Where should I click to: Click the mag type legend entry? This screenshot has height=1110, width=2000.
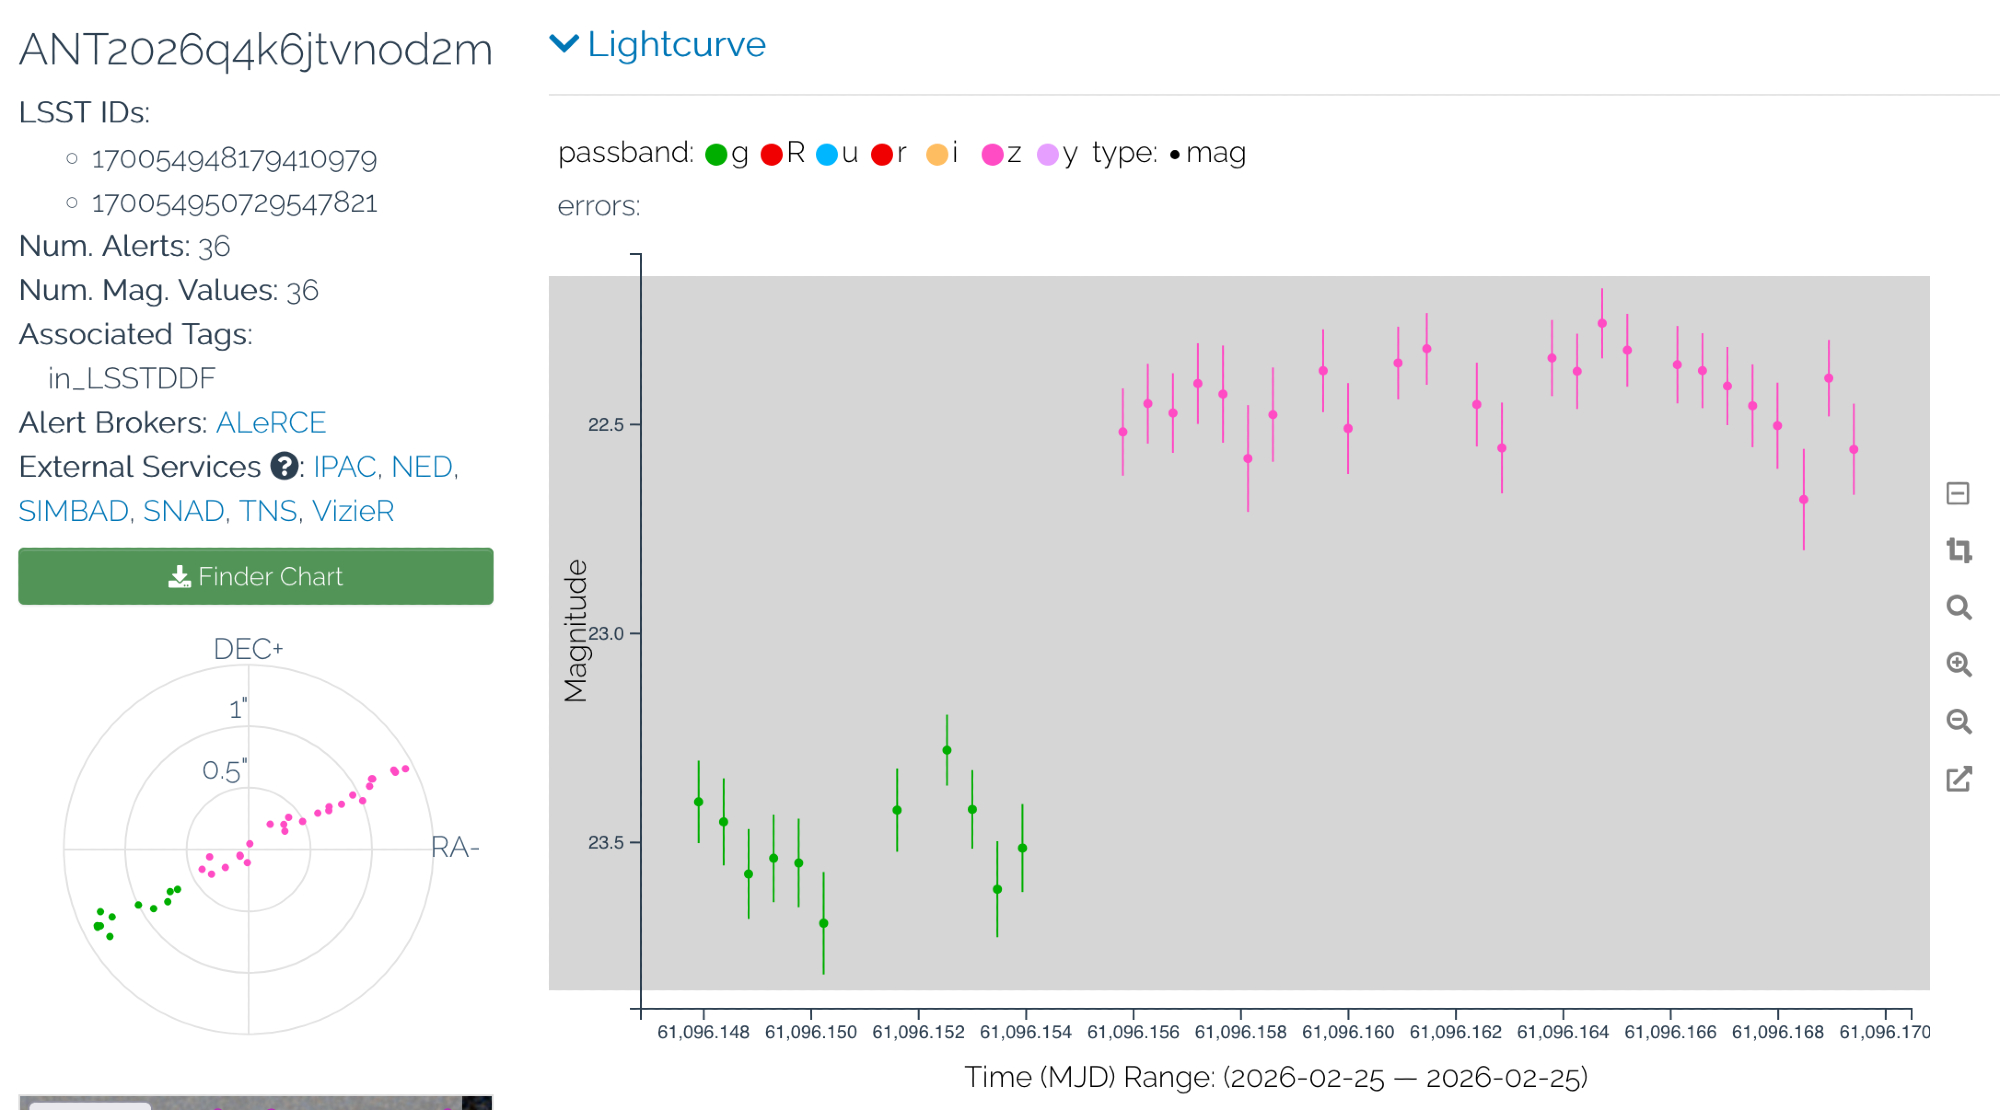(1208, 153)
